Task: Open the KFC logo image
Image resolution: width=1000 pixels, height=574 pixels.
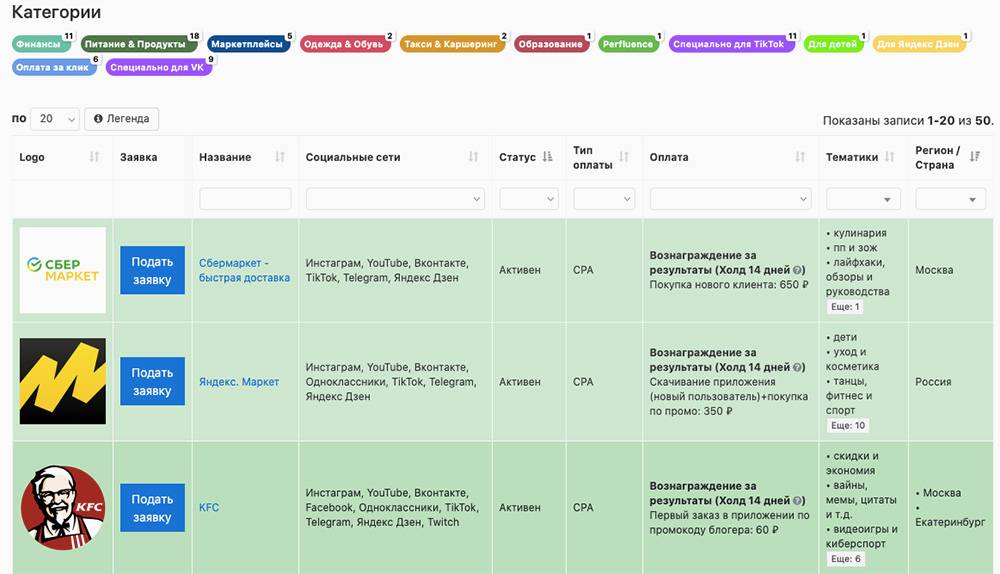Action: click(62, 508)
